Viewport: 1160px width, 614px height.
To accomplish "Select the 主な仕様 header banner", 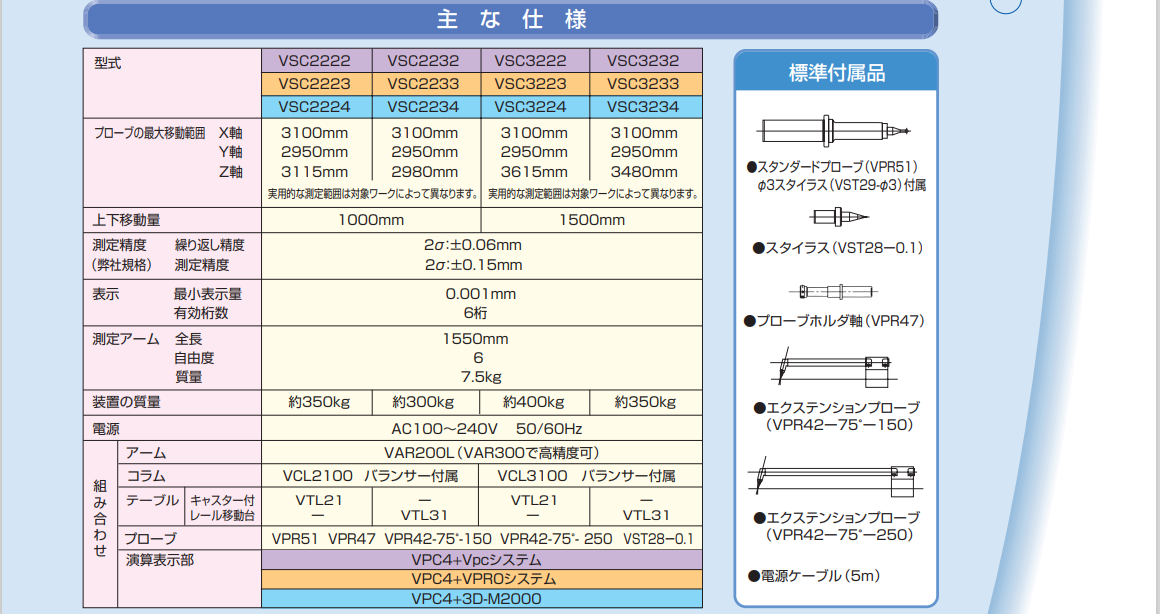I will pyautogui.click(x=510, y=19).
